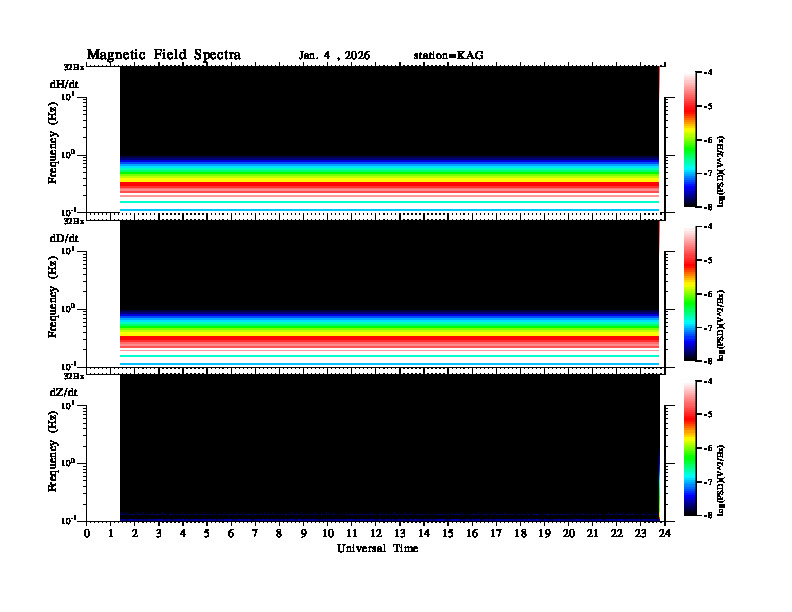Click the 10^1 frequency tick of the dD/dt panel

(x=68, y=250)
